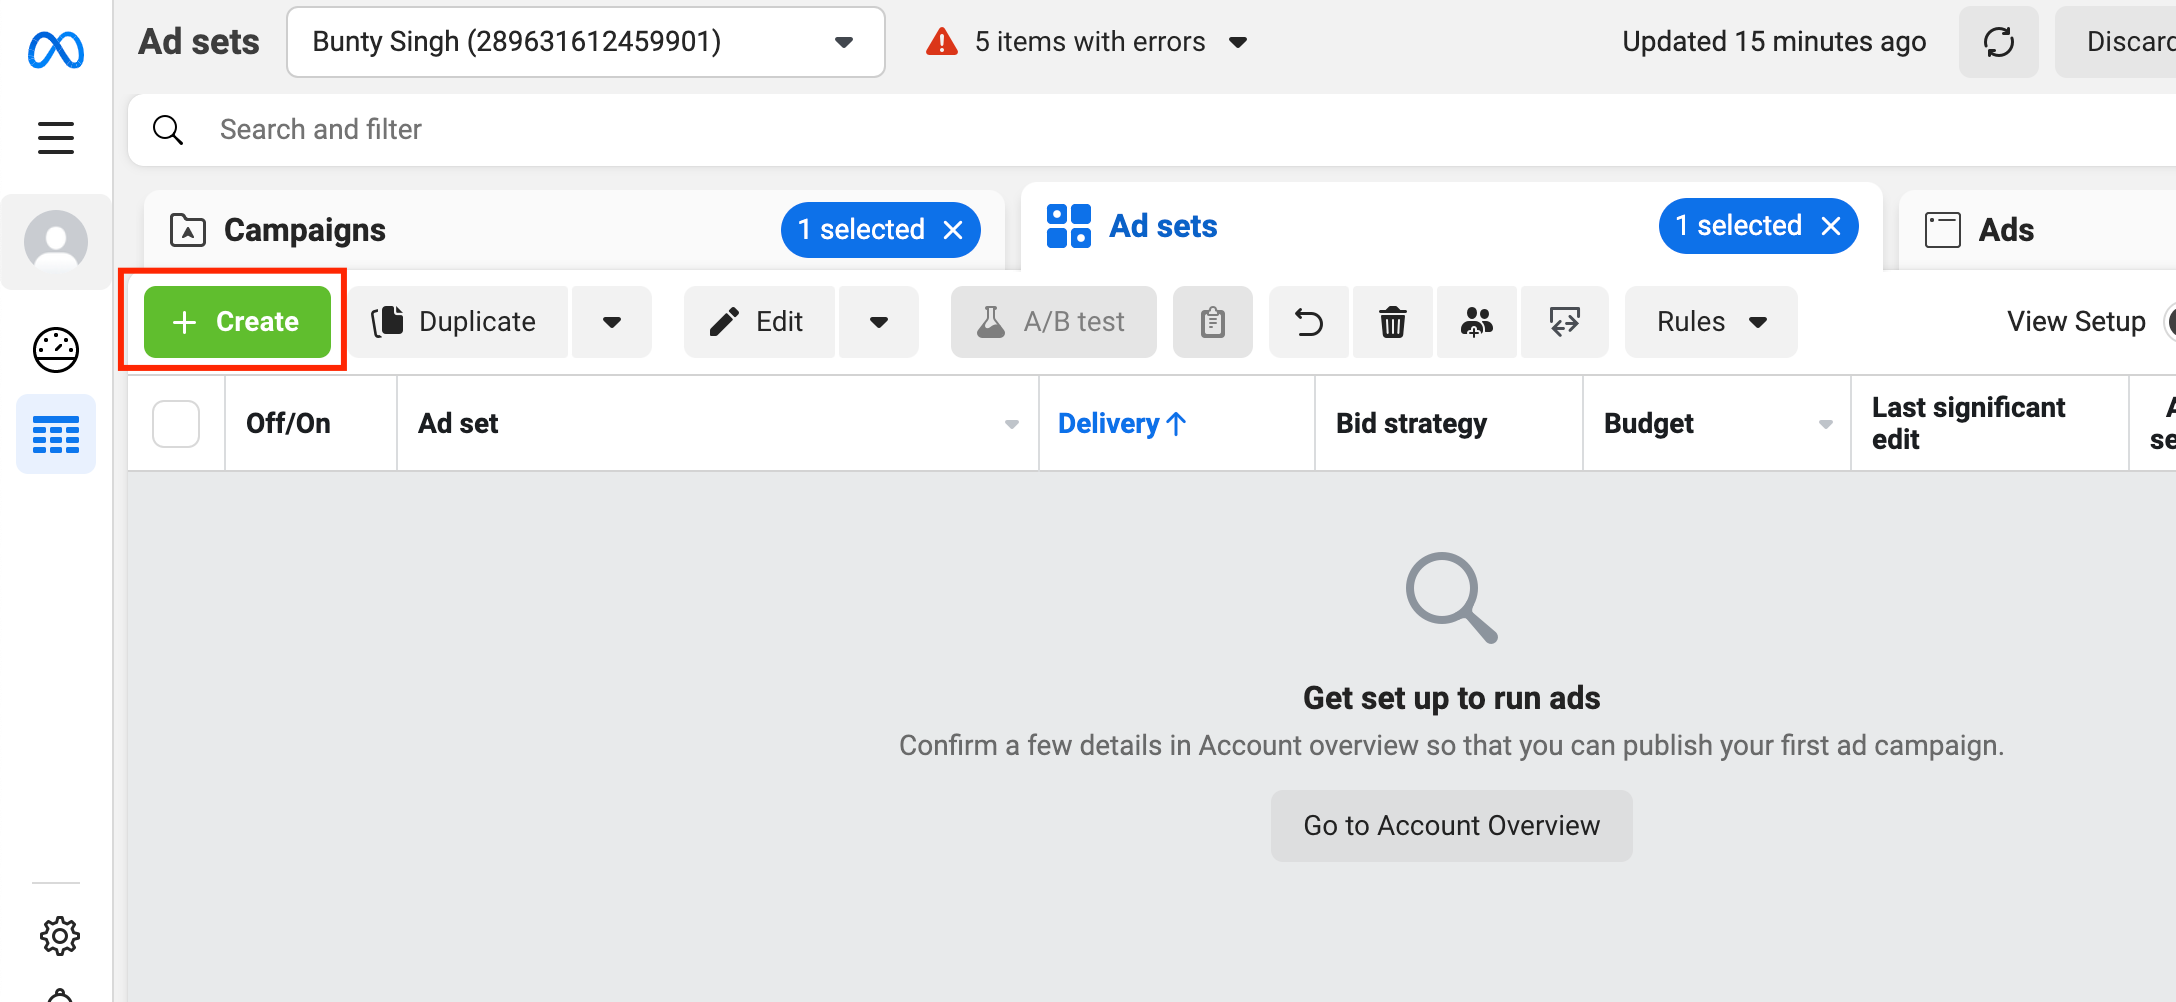2176x1002 pixels.
Task: Toggle the select-all checkbox in table header
Action: click(176, 424)
